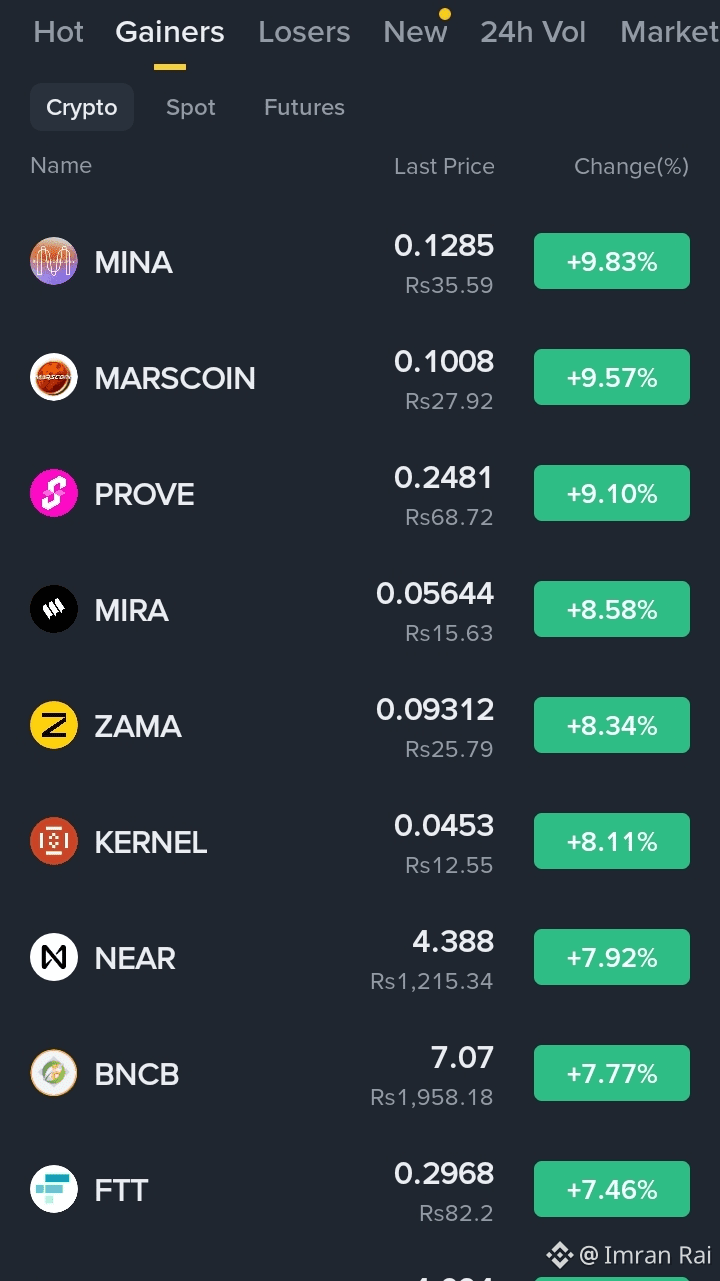Tap the pink PROVE coin icon
The width and height of the screenshot is (720, 1281).
(x=54, y=493)
